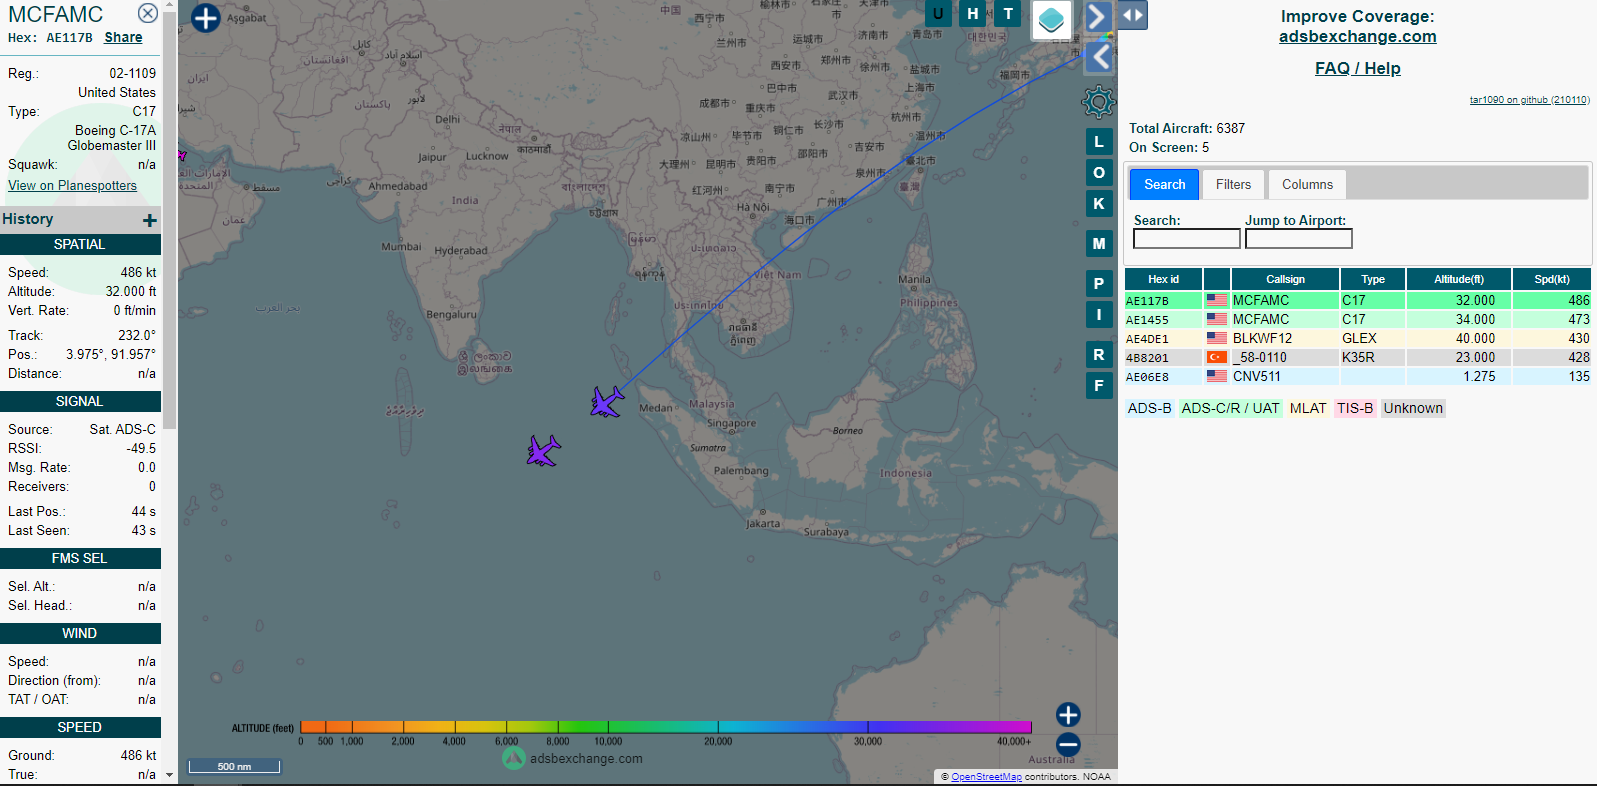Click the 500 nm scale bar
1597x786 pixels.
click(x=235, y=766)
